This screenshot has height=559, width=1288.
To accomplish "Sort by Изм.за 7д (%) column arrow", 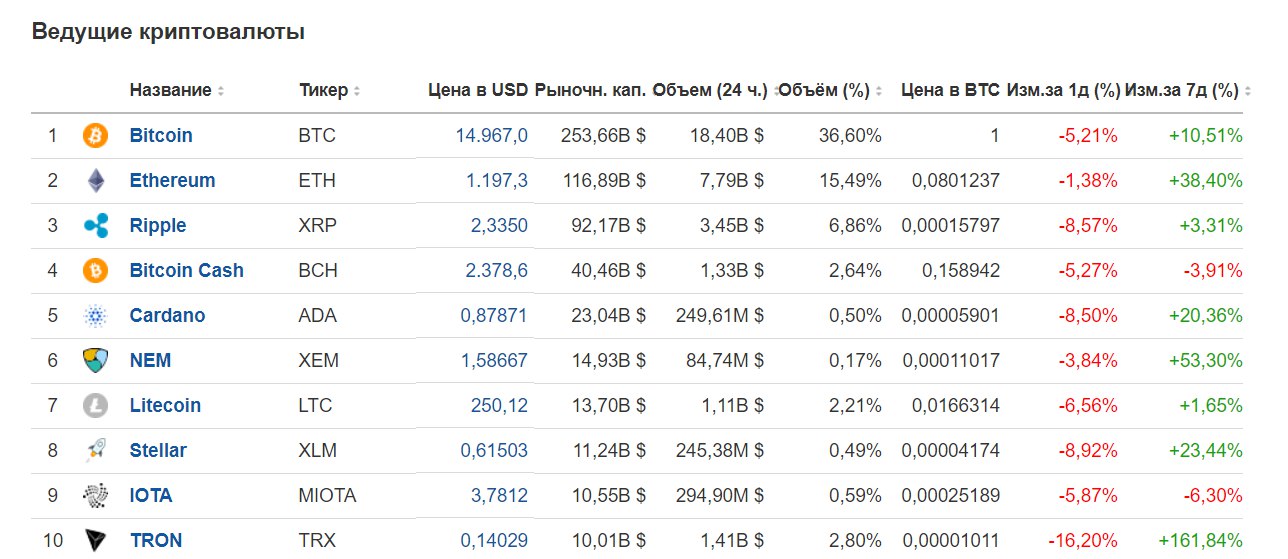I will click(x=1248, y=91).
